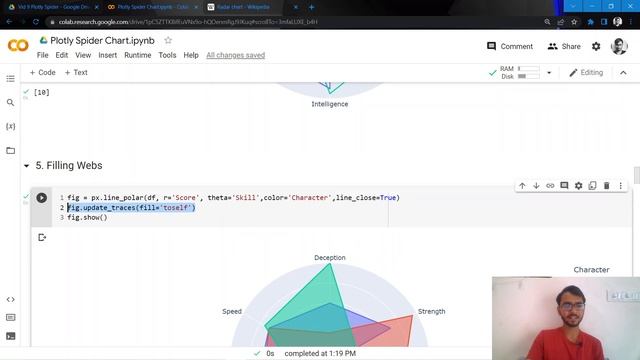
Task: Open the cell editor settings gear
Action: click(x=578, y=186)
